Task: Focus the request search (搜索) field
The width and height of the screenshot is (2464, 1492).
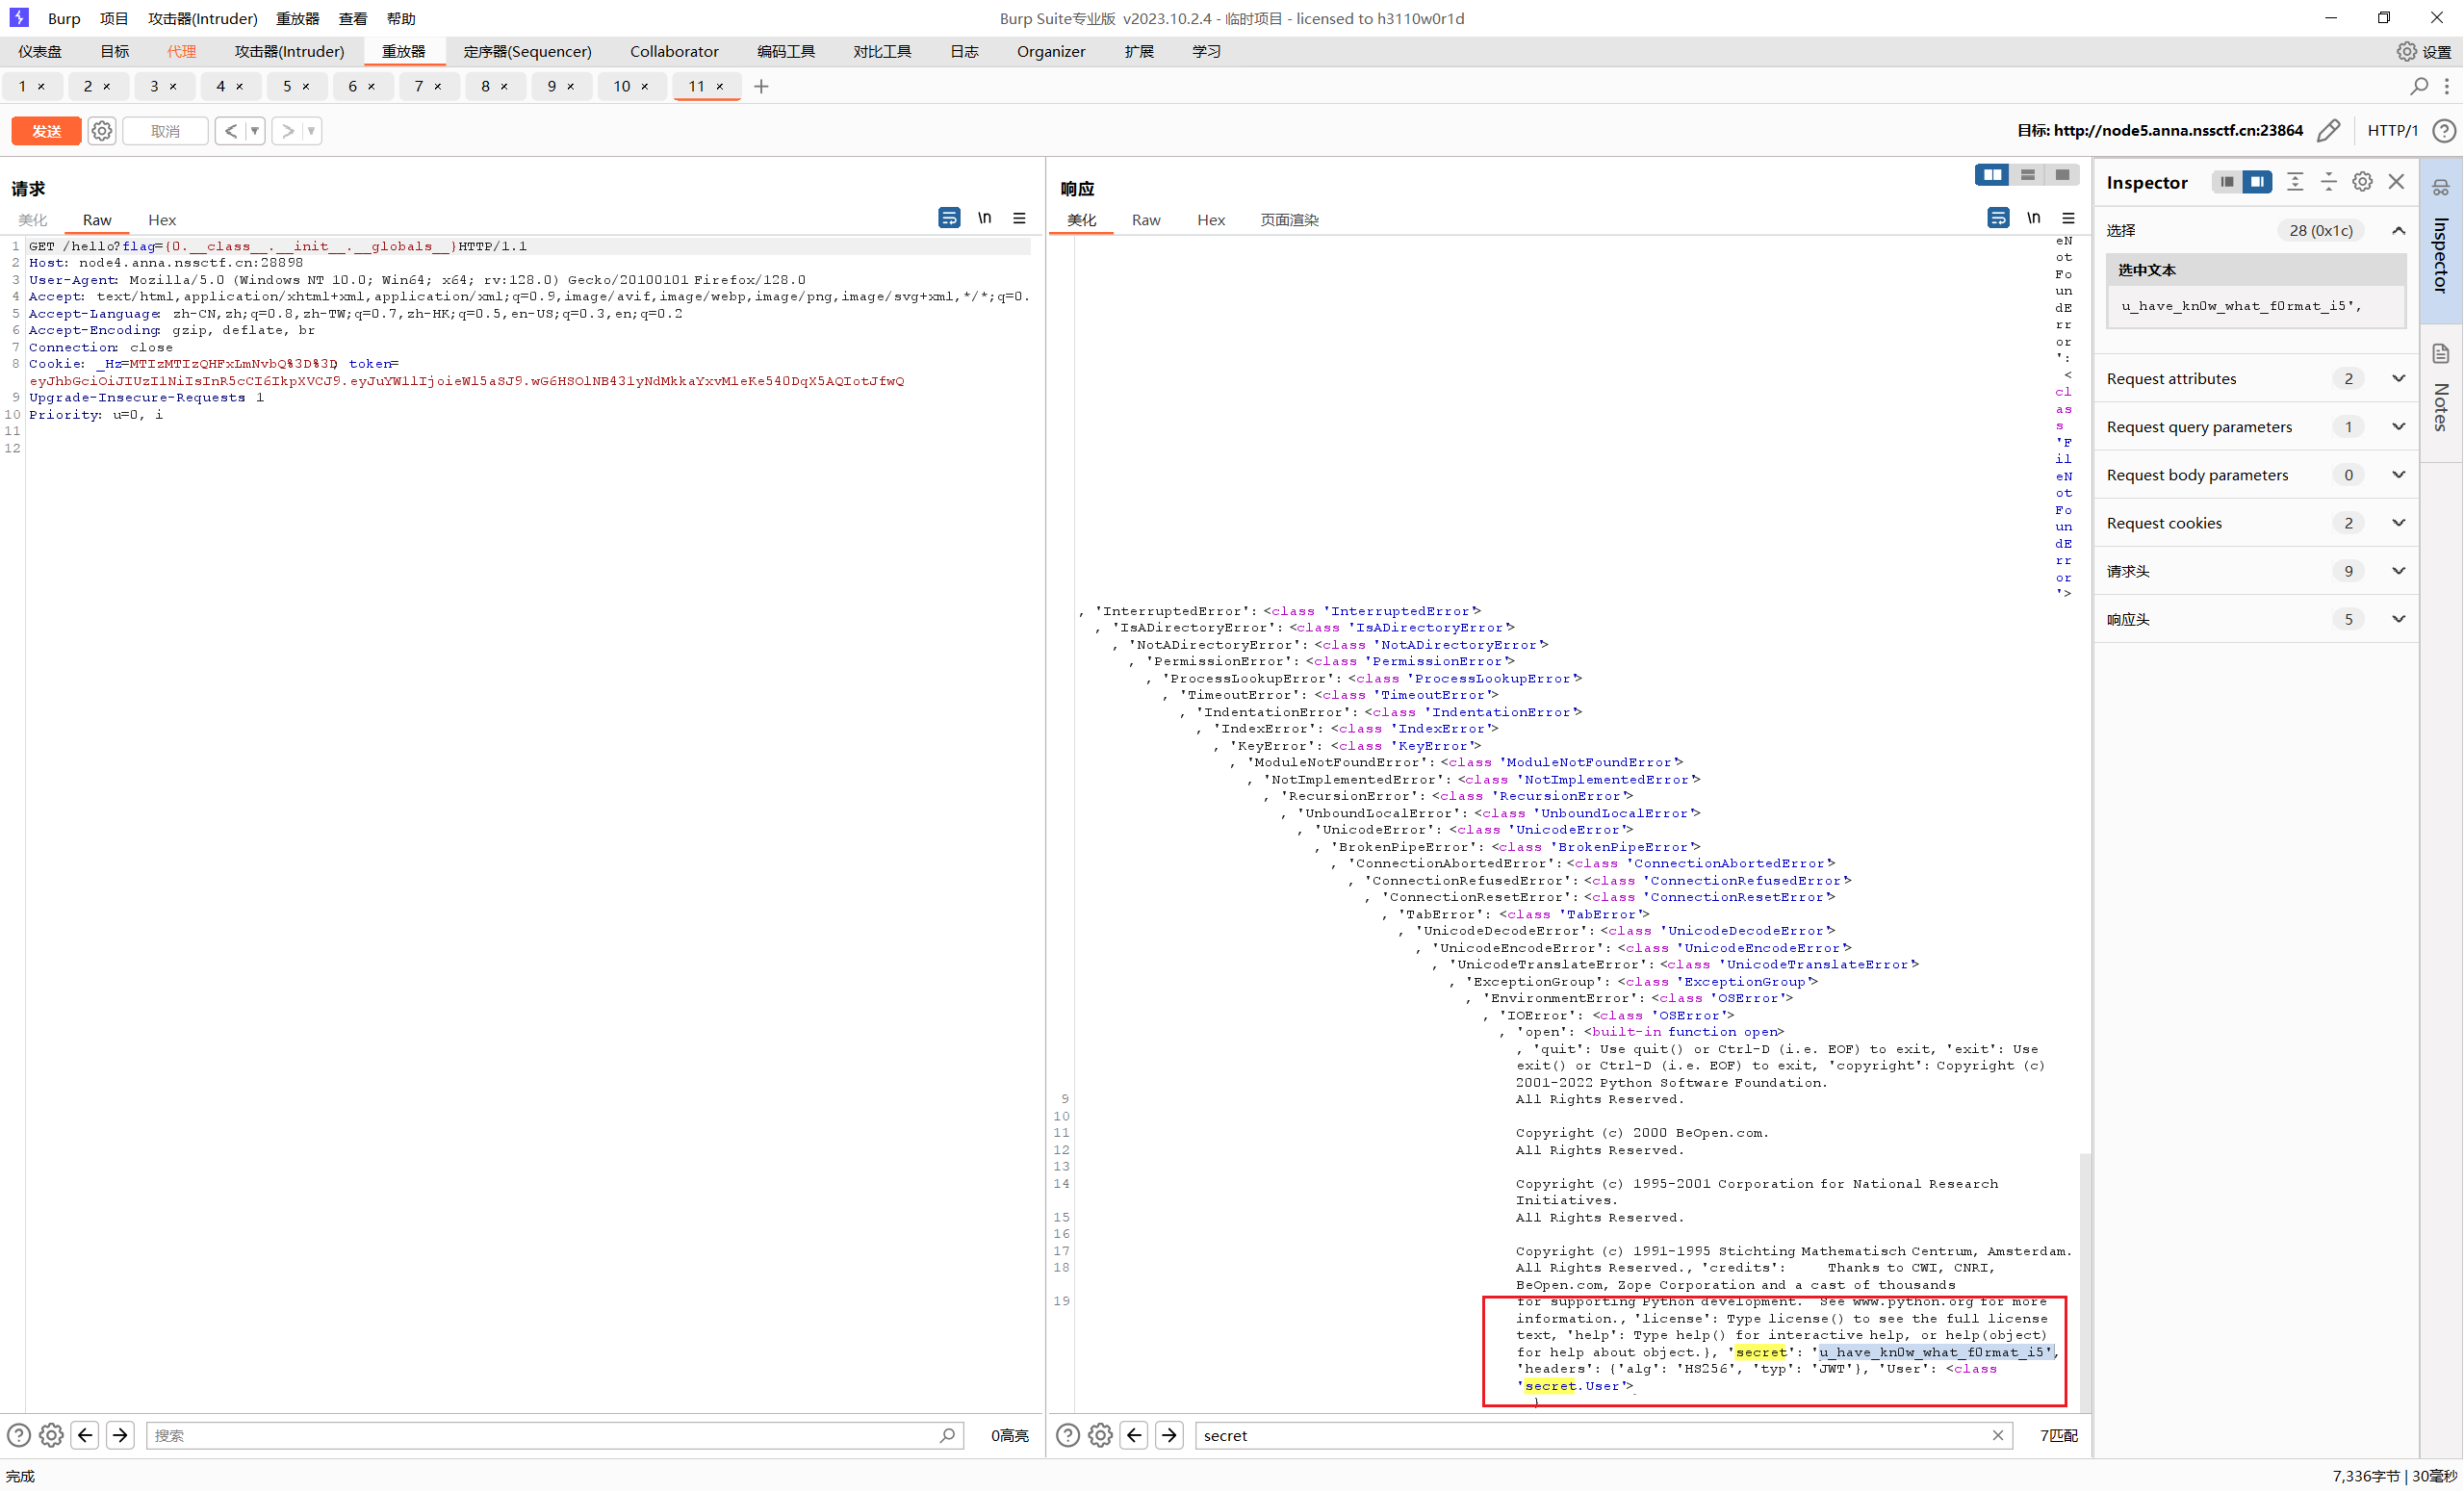Action: (x=554, y=1435)
